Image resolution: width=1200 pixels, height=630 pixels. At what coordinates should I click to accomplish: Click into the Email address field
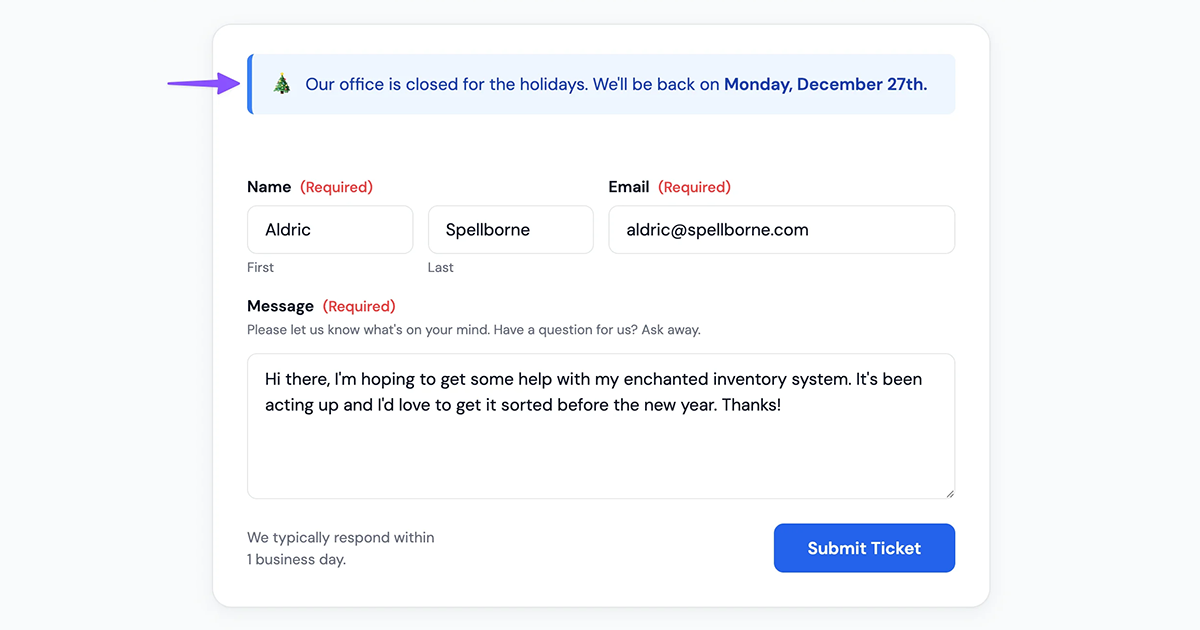(x=781, y=230)
